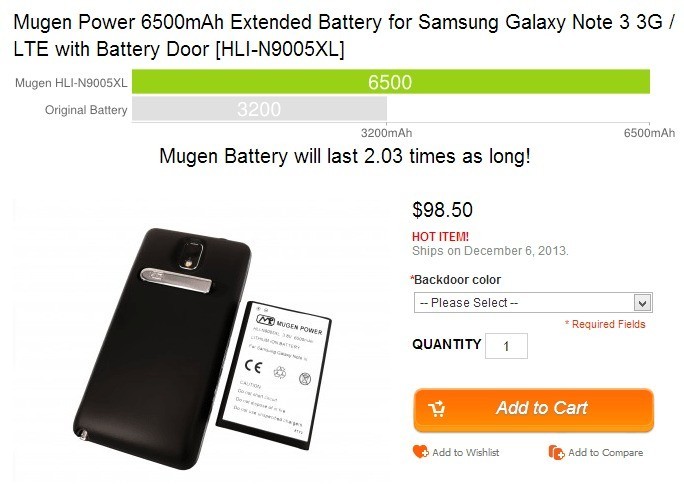Screen dimensions: 684x487
Task: Click the green 6500 Mugen capacity bar
Action: tap(391, 82)
